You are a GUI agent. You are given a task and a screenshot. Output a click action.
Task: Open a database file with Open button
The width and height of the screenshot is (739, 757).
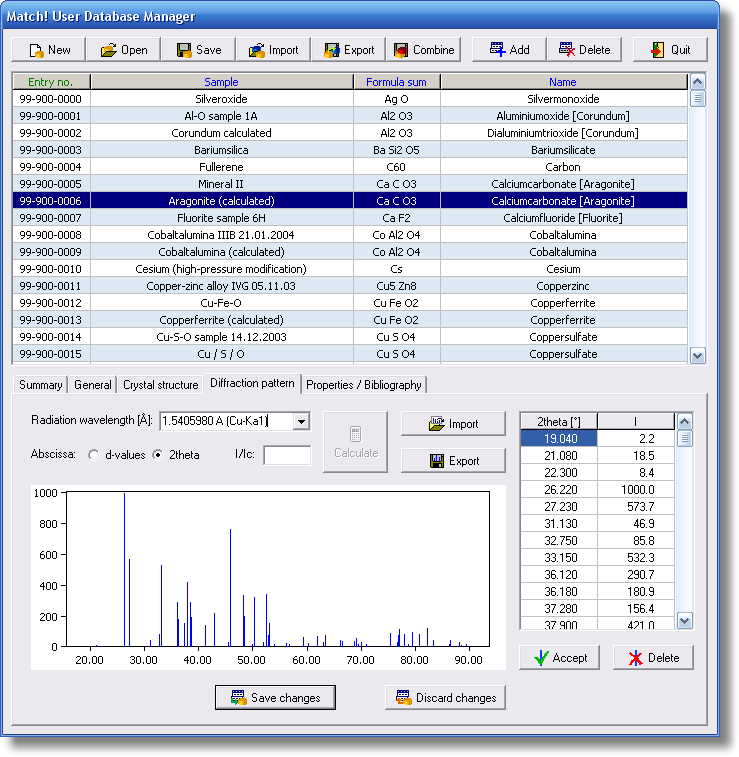(x=123, y=50)
